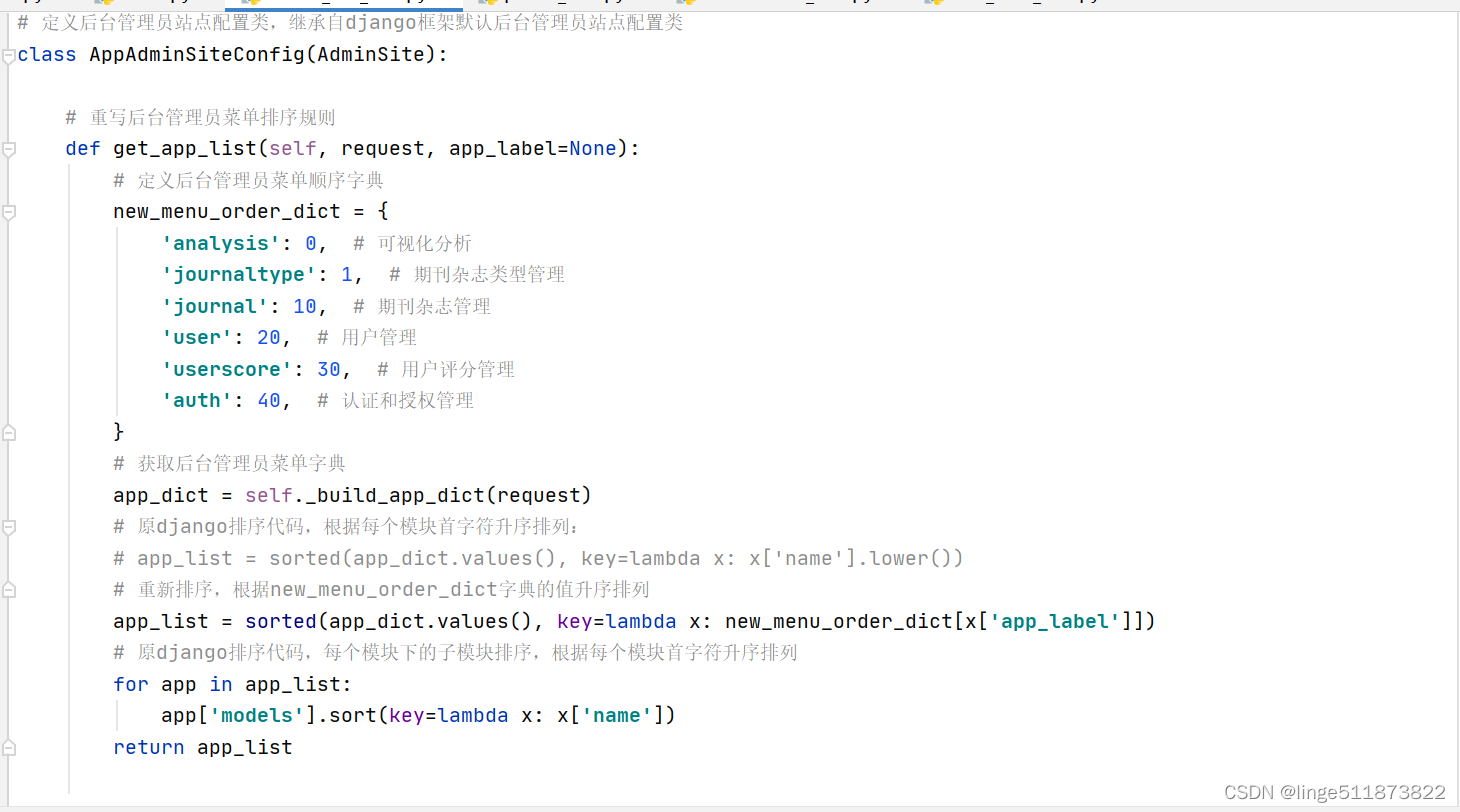This screenshot has height=812, width=1460.
Task: Click 'new_menu_order_dict[x['app_label']]' in sorted call
Action: (934, 621)
